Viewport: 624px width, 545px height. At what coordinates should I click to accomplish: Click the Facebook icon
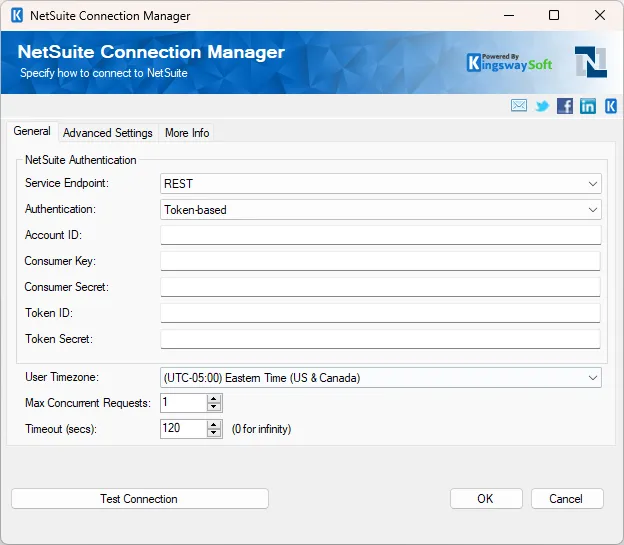[565, 106]
